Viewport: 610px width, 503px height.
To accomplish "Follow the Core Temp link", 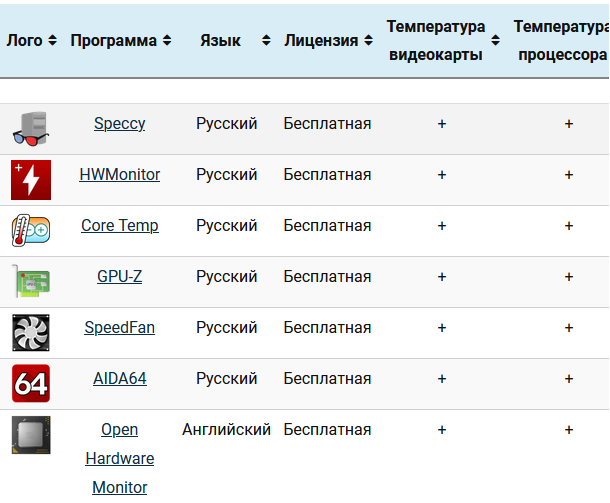I will [119, 225].
